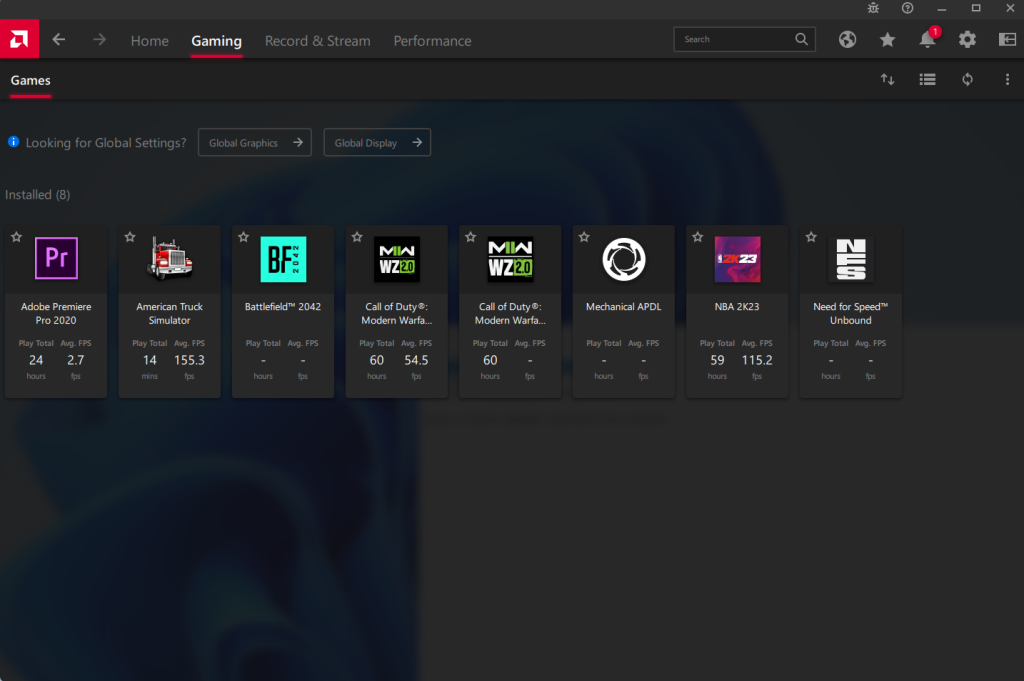1024x681 pixels.
Task: Open the notifications bell
Action: pyautogui.click(x=928, y=39)
